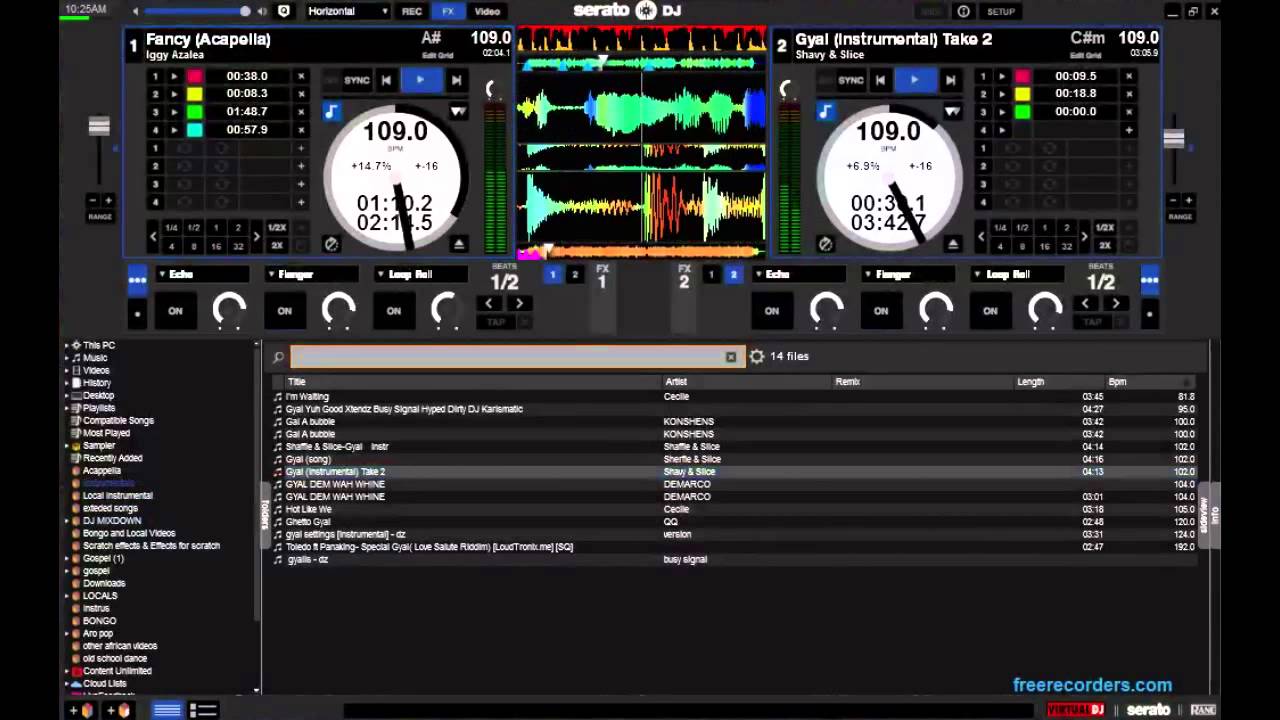Click RANGE button beside deck 2 pitch
This screenshot has width=1280, height=720.
(x=1180, y=217)
